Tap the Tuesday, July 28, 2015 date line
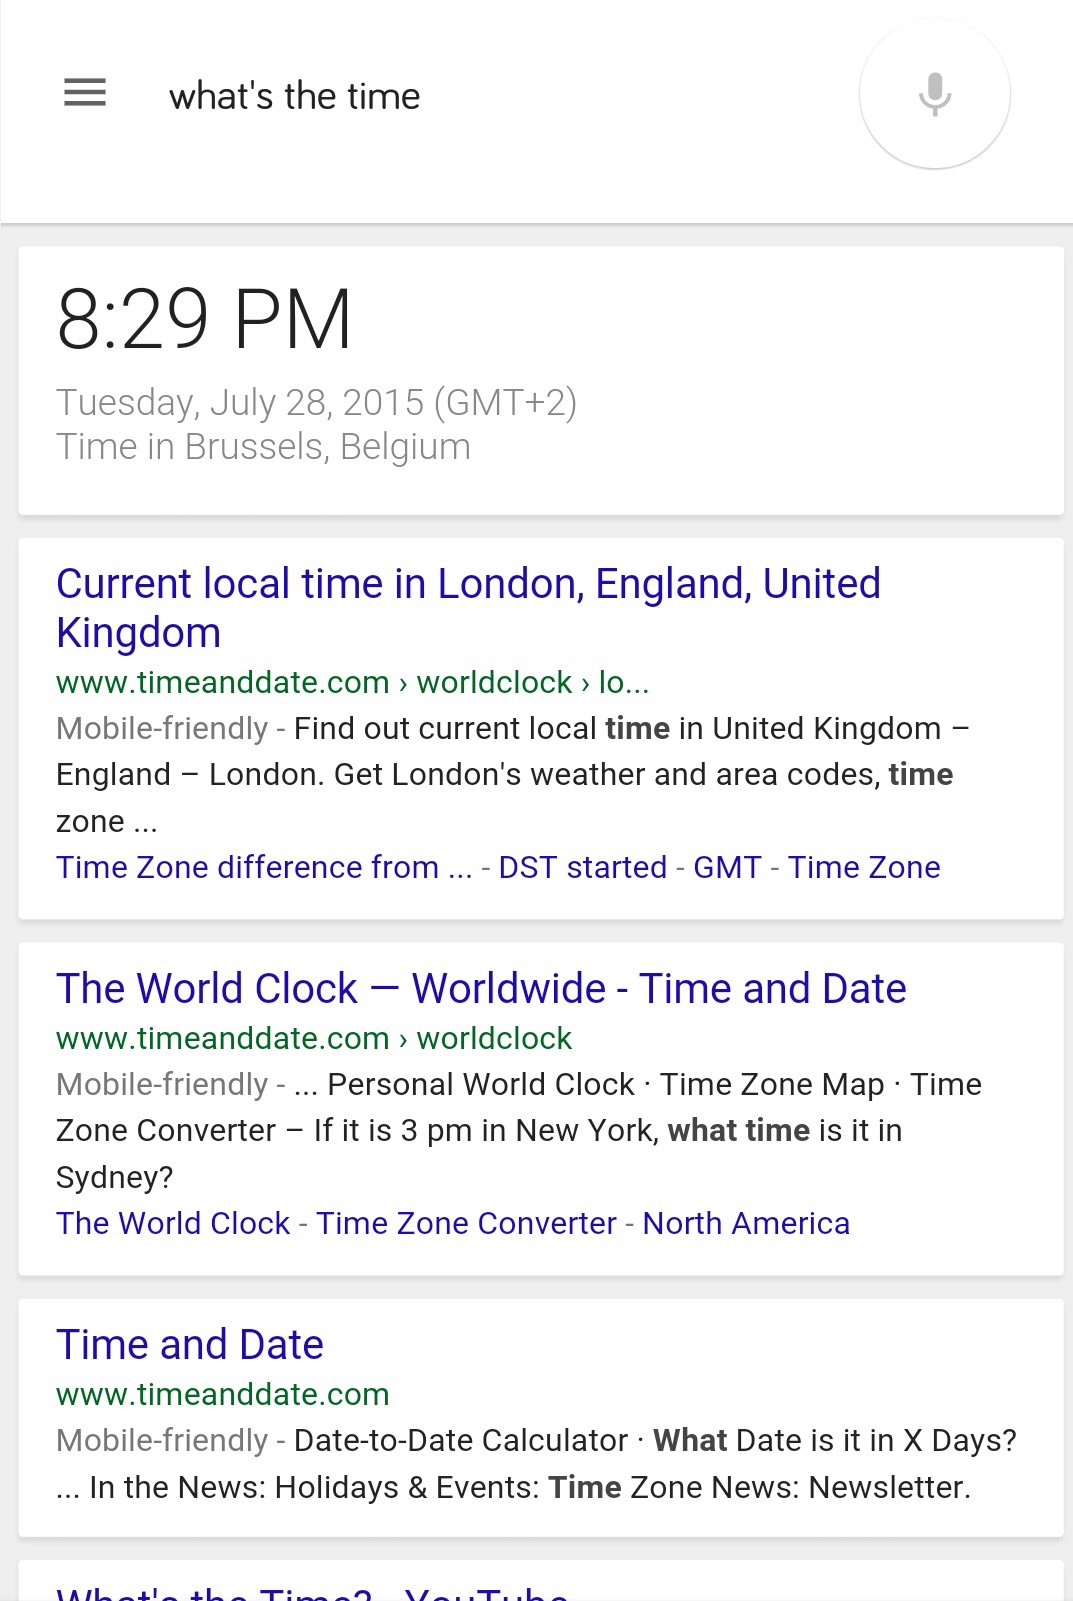 click(317, 402)
